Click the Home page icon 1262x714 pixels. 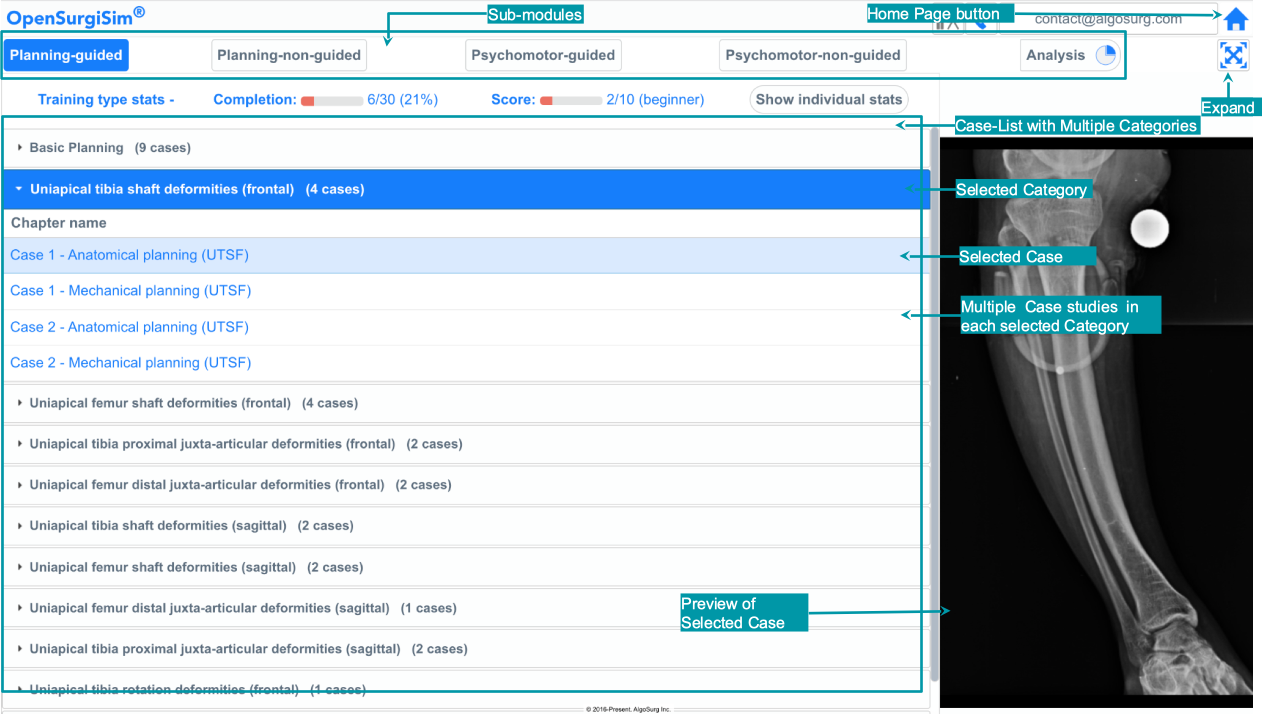[x=1236, y=19]
